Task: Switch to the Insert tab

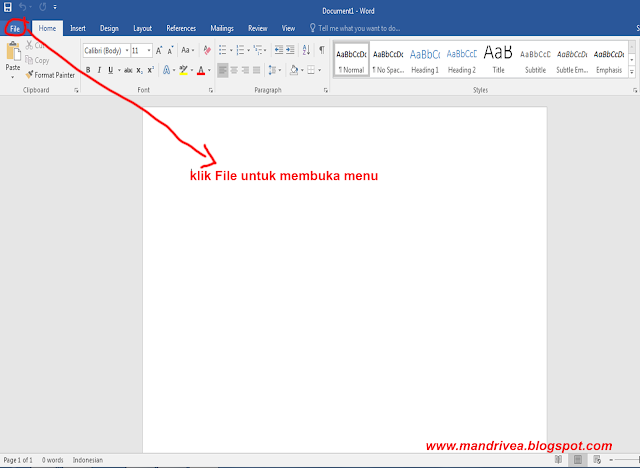Action: 78,28
